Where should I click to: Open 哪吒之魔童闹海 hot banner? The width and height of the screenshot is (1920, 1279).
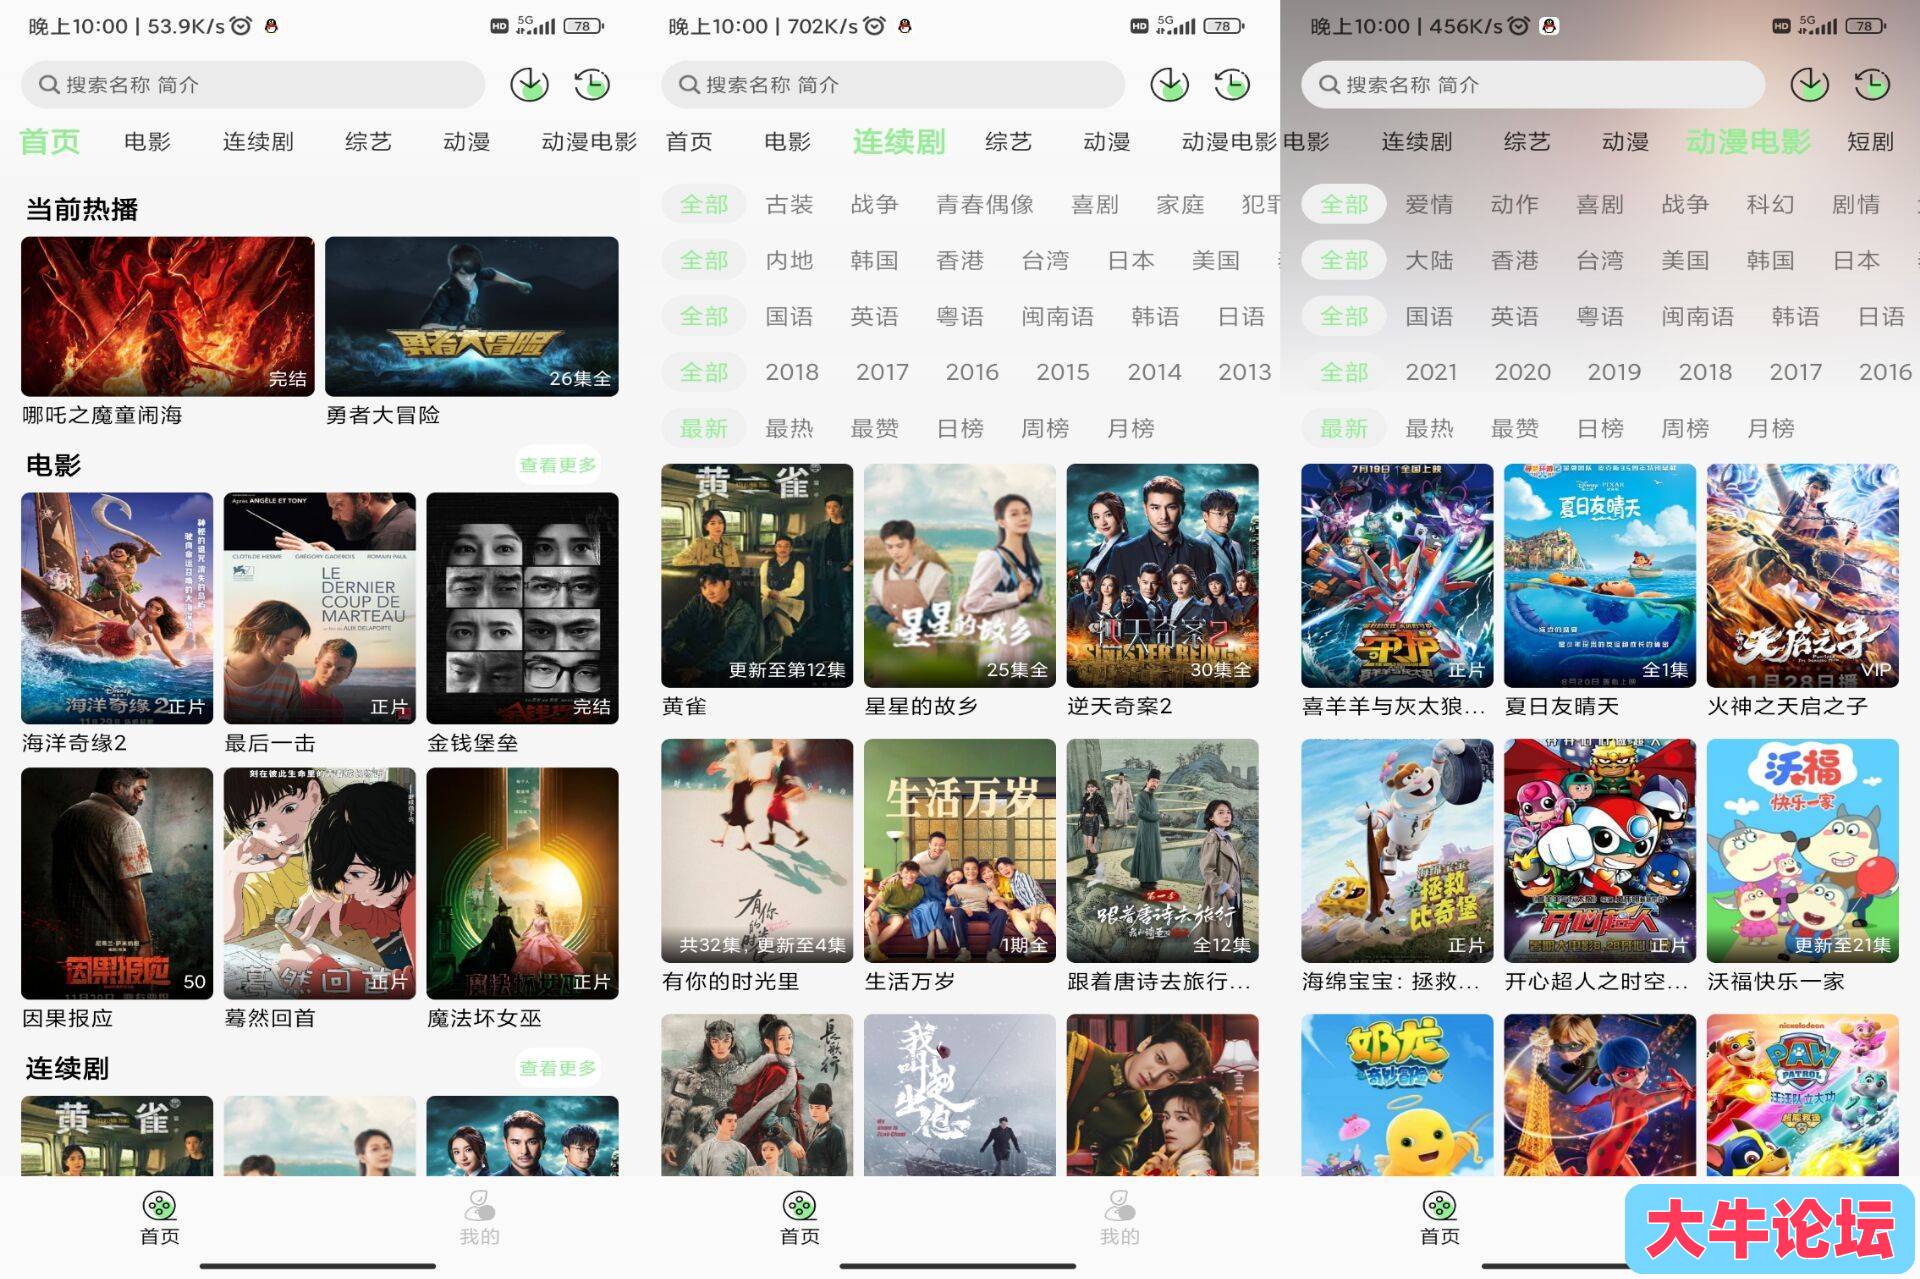168,316
